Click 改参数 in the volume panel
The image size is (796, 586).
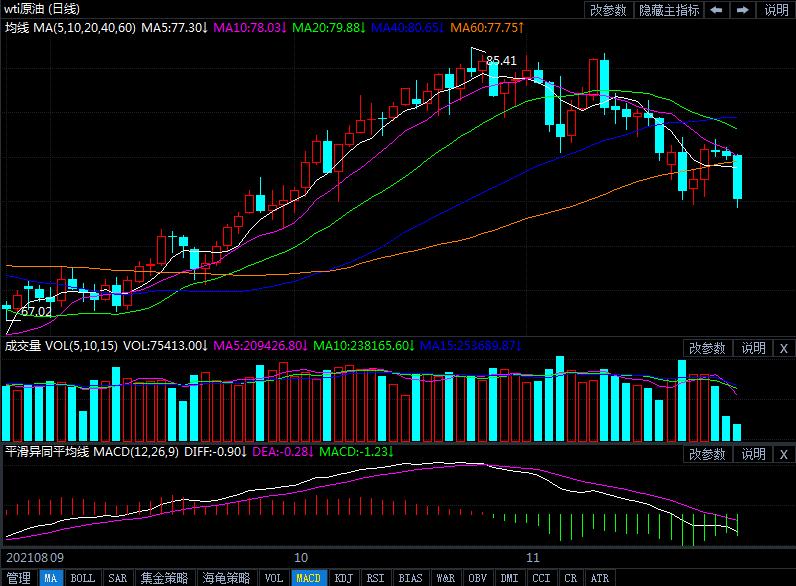tap(708, 348)
